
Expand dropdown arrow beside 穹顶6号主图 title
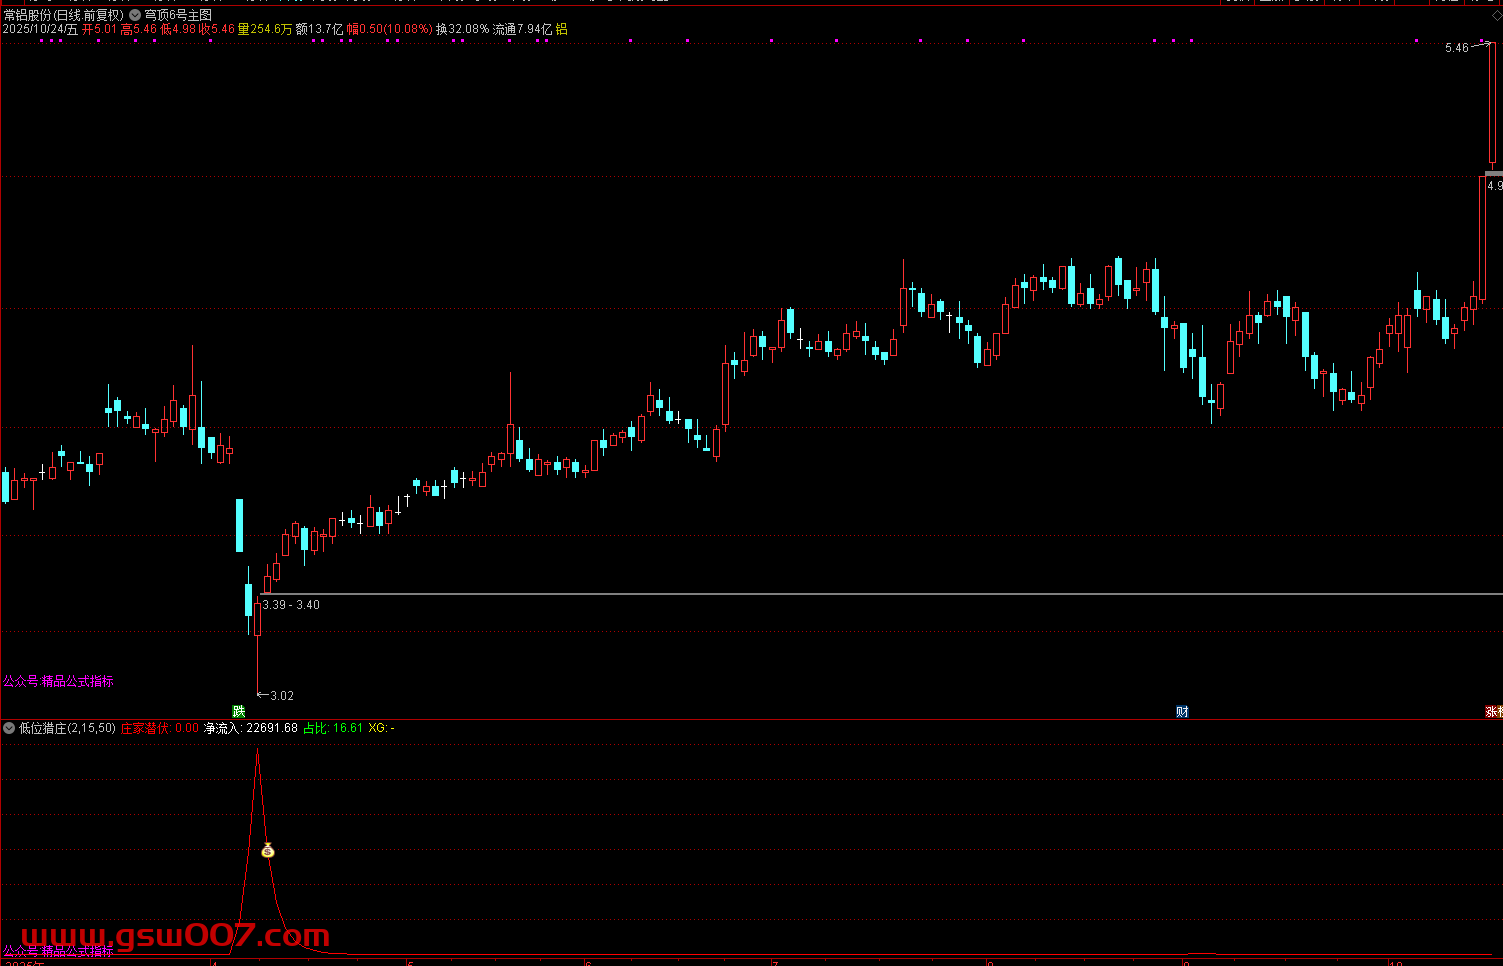coord(135,15)
